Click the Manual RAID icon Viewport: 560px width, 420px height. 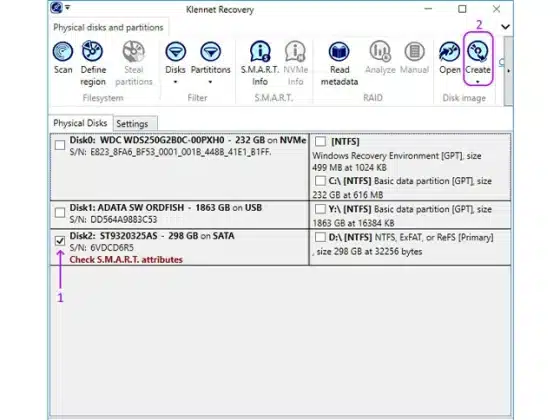[x=414, y=51]
